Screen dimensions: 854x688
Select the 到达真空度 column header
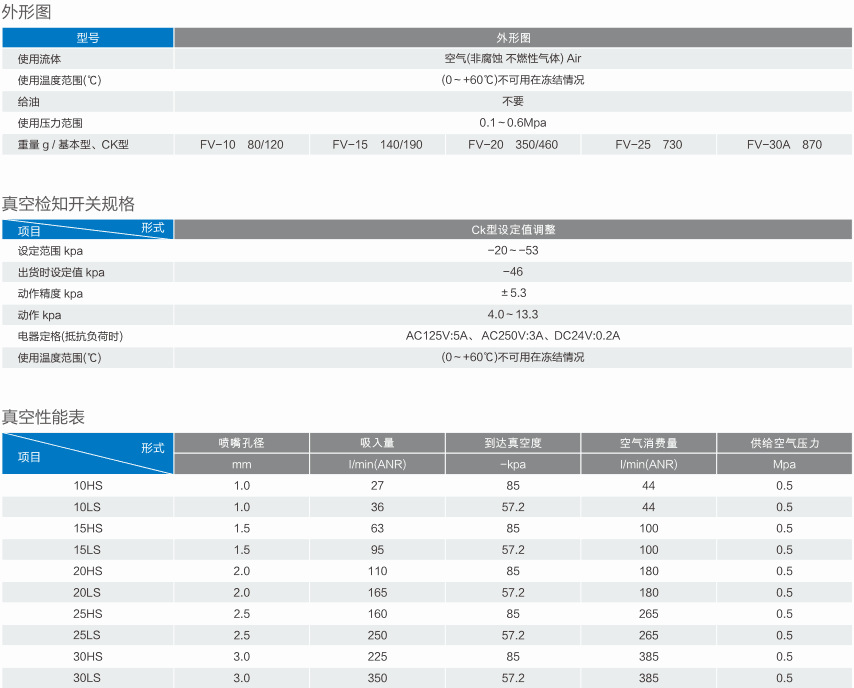[512, 441]
